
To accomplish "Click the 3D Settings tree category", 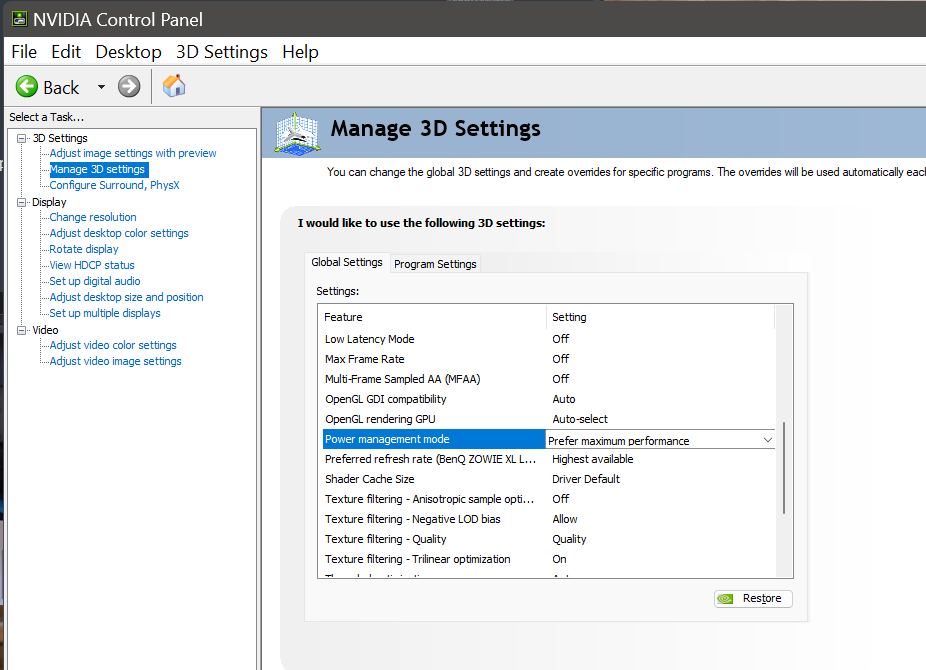I will 60,138.
